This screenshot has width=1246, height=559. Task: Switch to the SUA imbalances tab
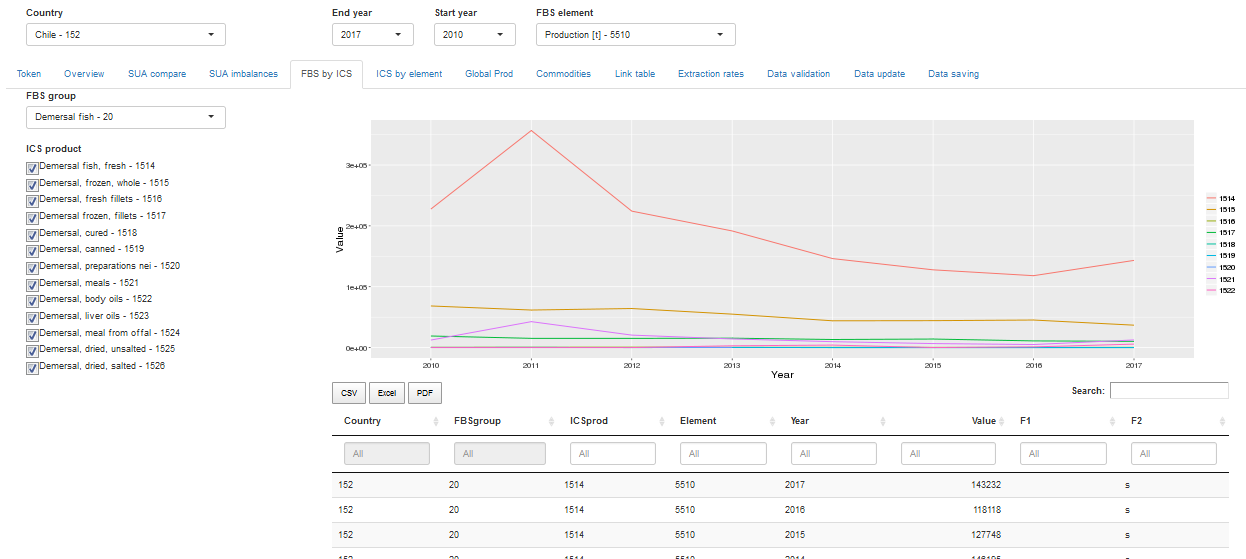coord(243,74)
